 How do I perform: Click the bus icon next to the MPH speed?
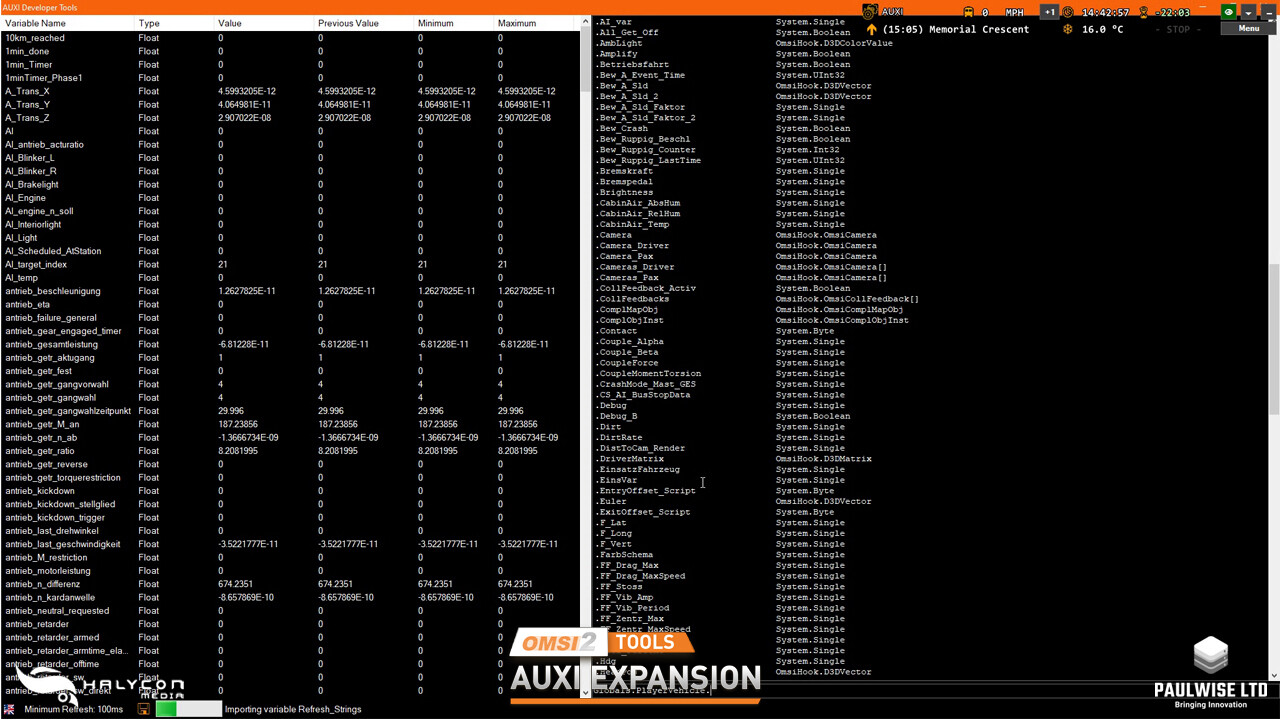click(967, 11)
